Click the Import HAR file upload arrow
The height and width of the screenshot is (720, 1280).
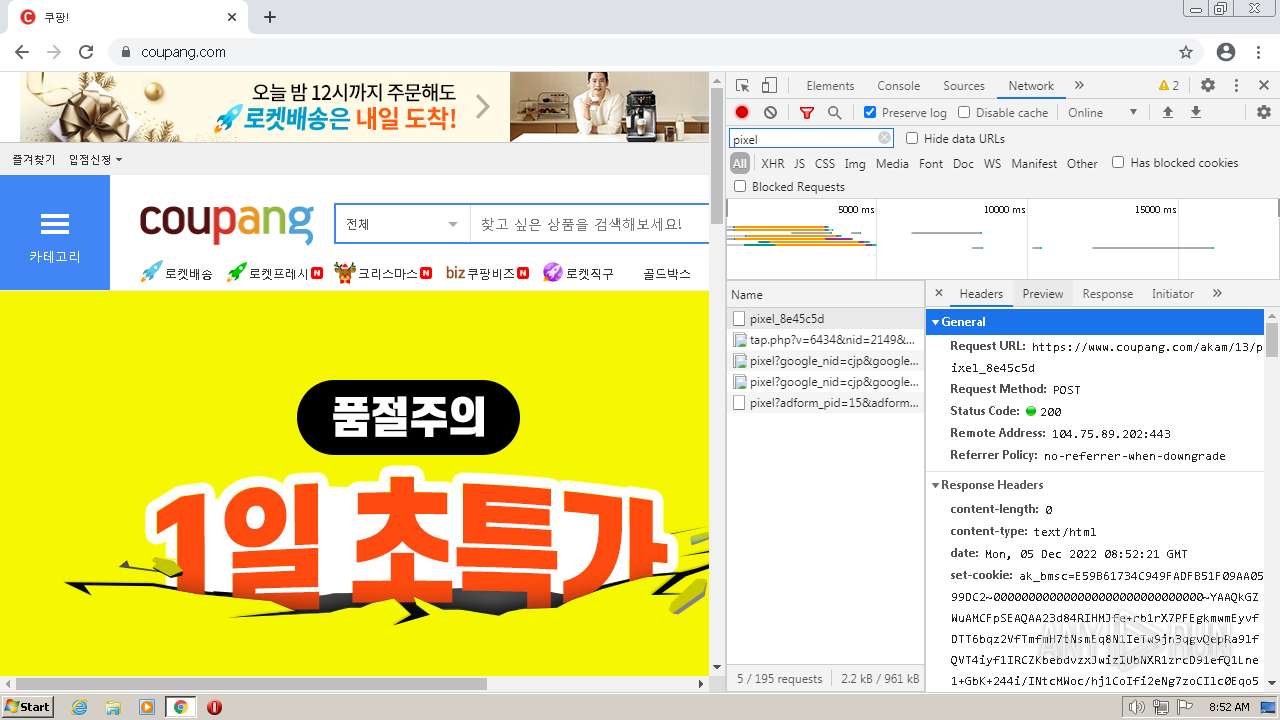pyautogui.click(x=1167, y=113)
